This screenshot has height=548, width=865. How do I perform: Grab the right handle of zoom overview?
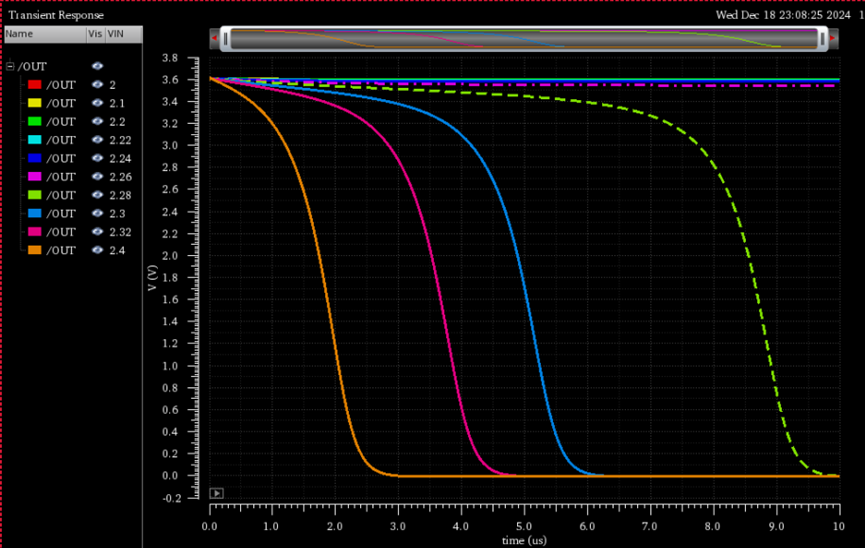pyautogui.click(x=823, y=39)
